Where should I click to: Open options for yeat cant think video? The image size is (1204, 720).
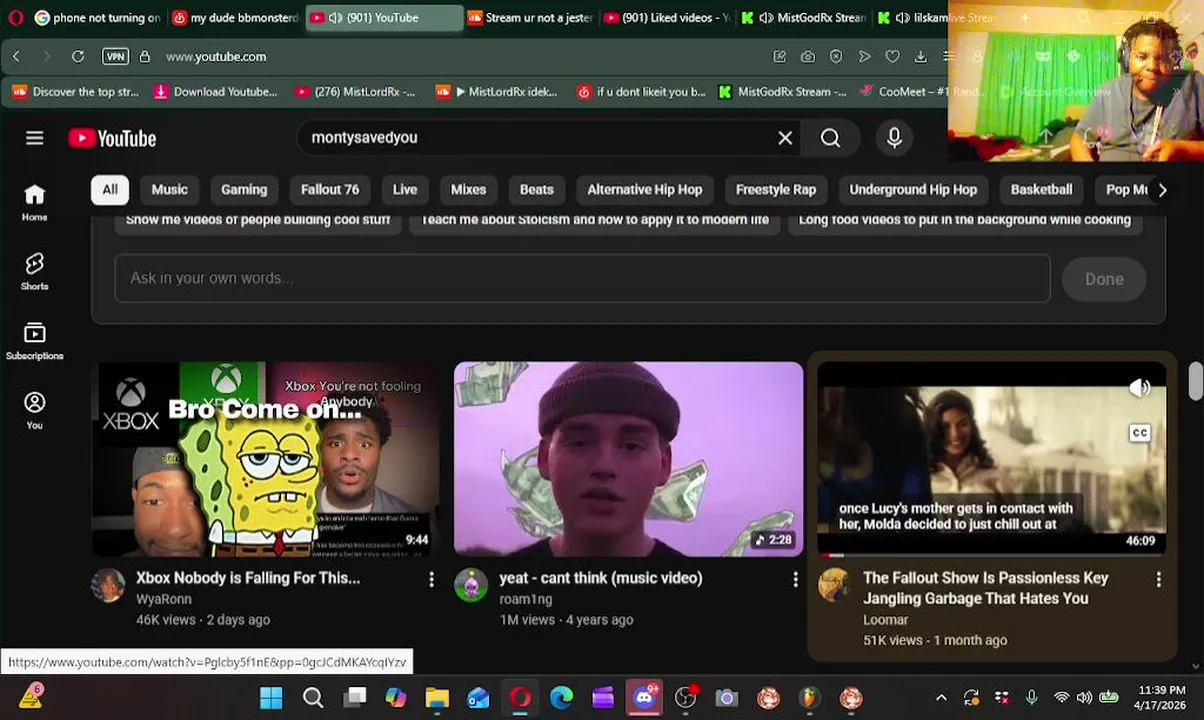click(795, 579)
